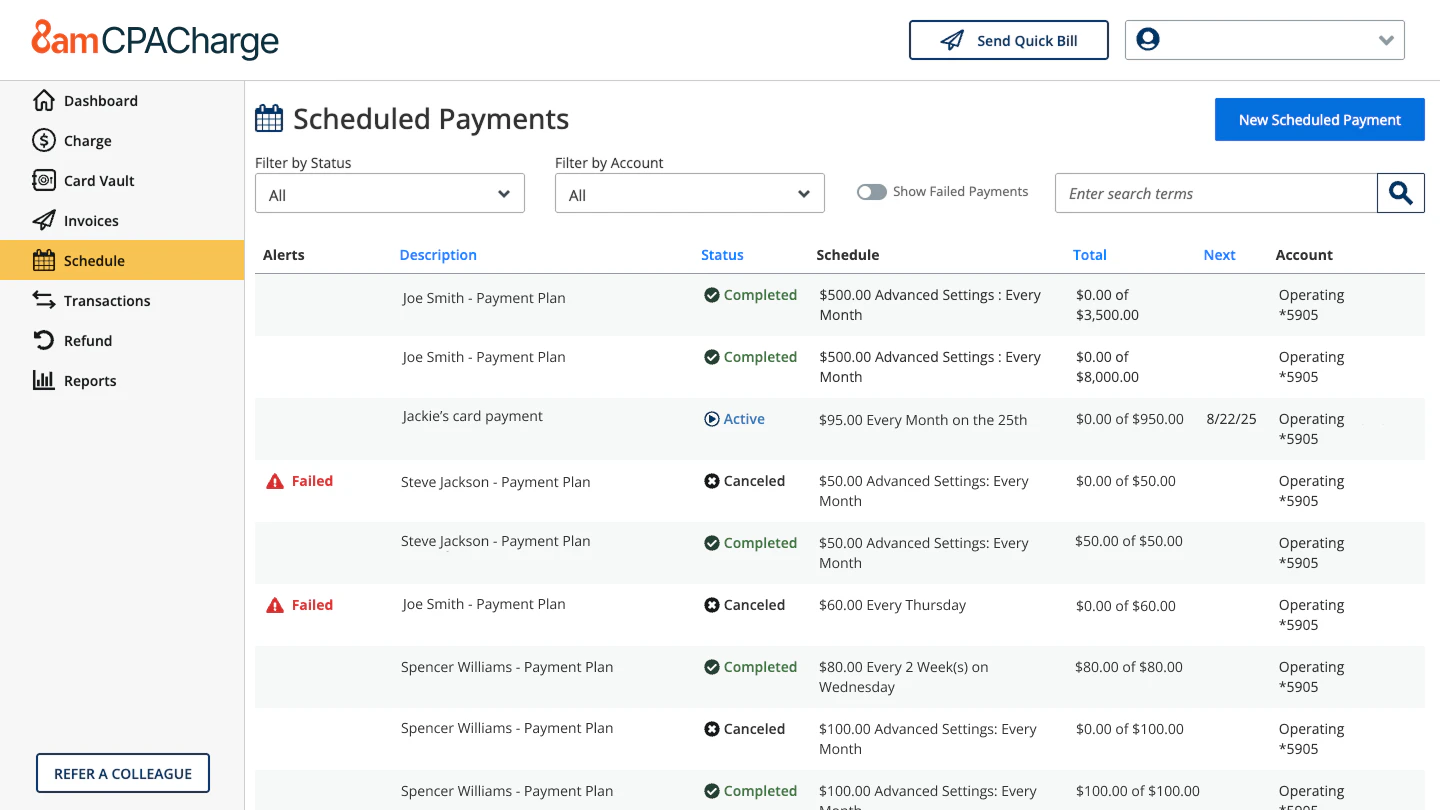The height and width of the screenshot is (810, 1440).
Task: Click the Active status on Jackie's card payment
Action: coord(734,419)
